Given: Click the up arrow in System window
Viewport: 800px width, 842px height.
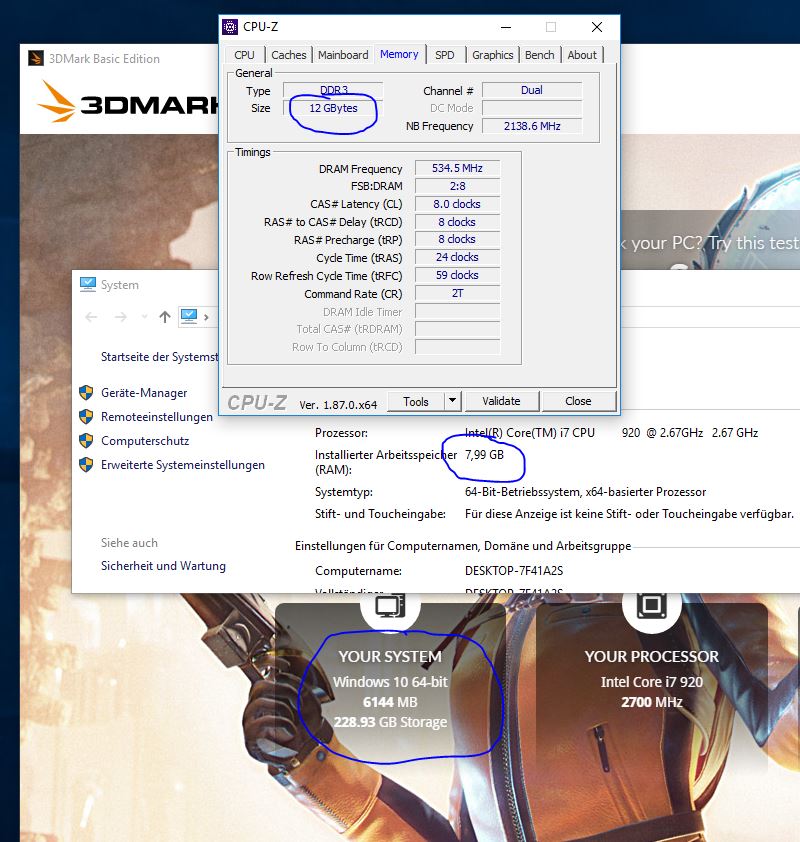Looking at the screenshot, I should click(x=165, y=317).
